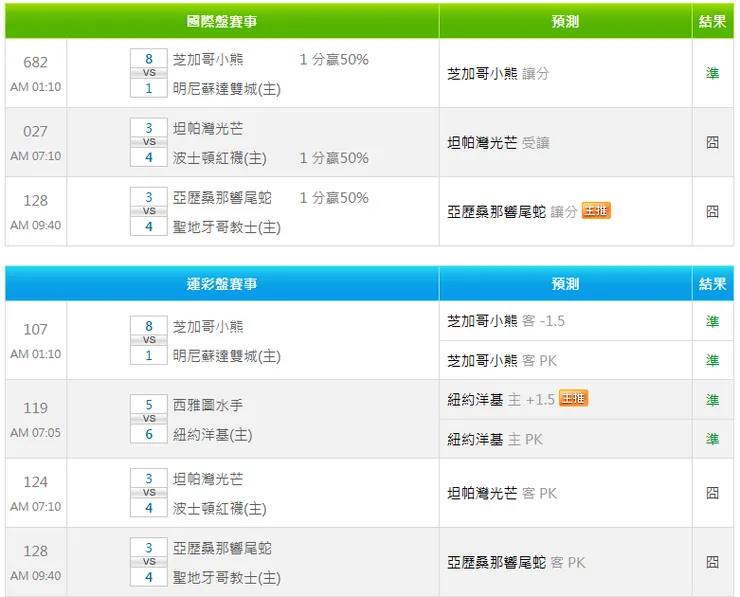Click score 5 for 西雅圖水手
Image resolution: width=740 pixels, height=597 pixels.
[x=149, y=404]
